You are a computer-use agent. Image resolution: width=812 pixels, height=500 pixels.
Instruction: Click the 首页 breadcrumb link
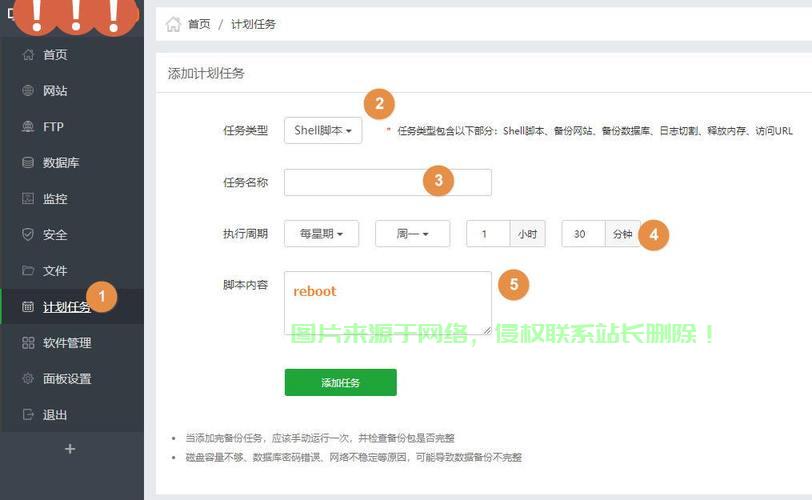tap(199, 24)
